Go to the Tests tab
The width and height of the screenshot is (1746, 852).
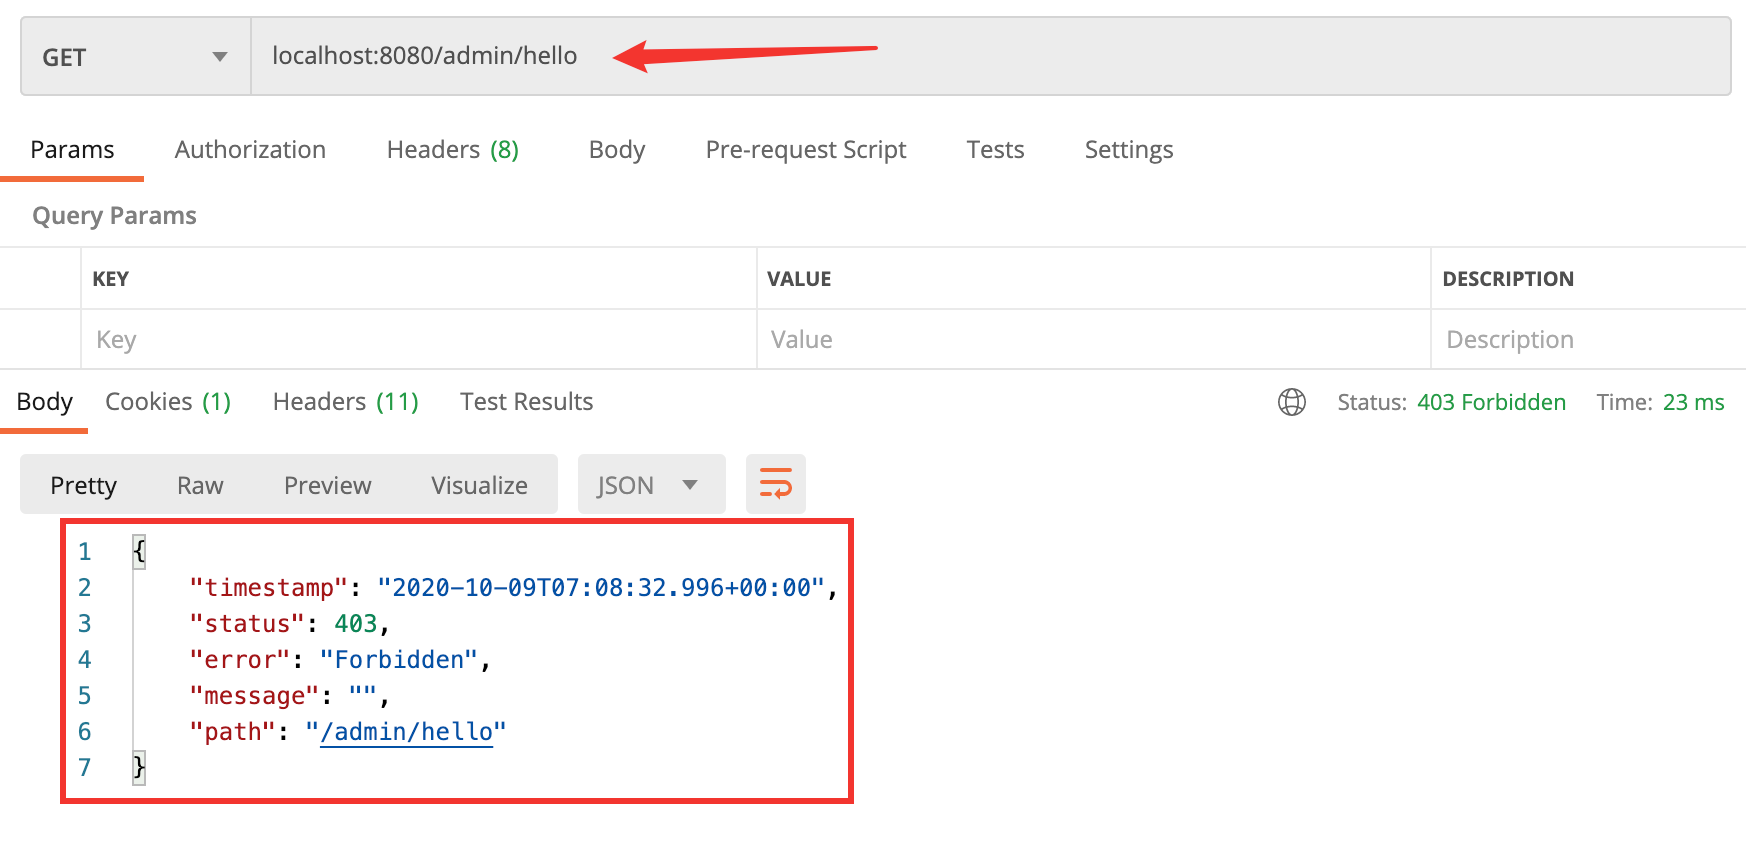tap(994, 150)
